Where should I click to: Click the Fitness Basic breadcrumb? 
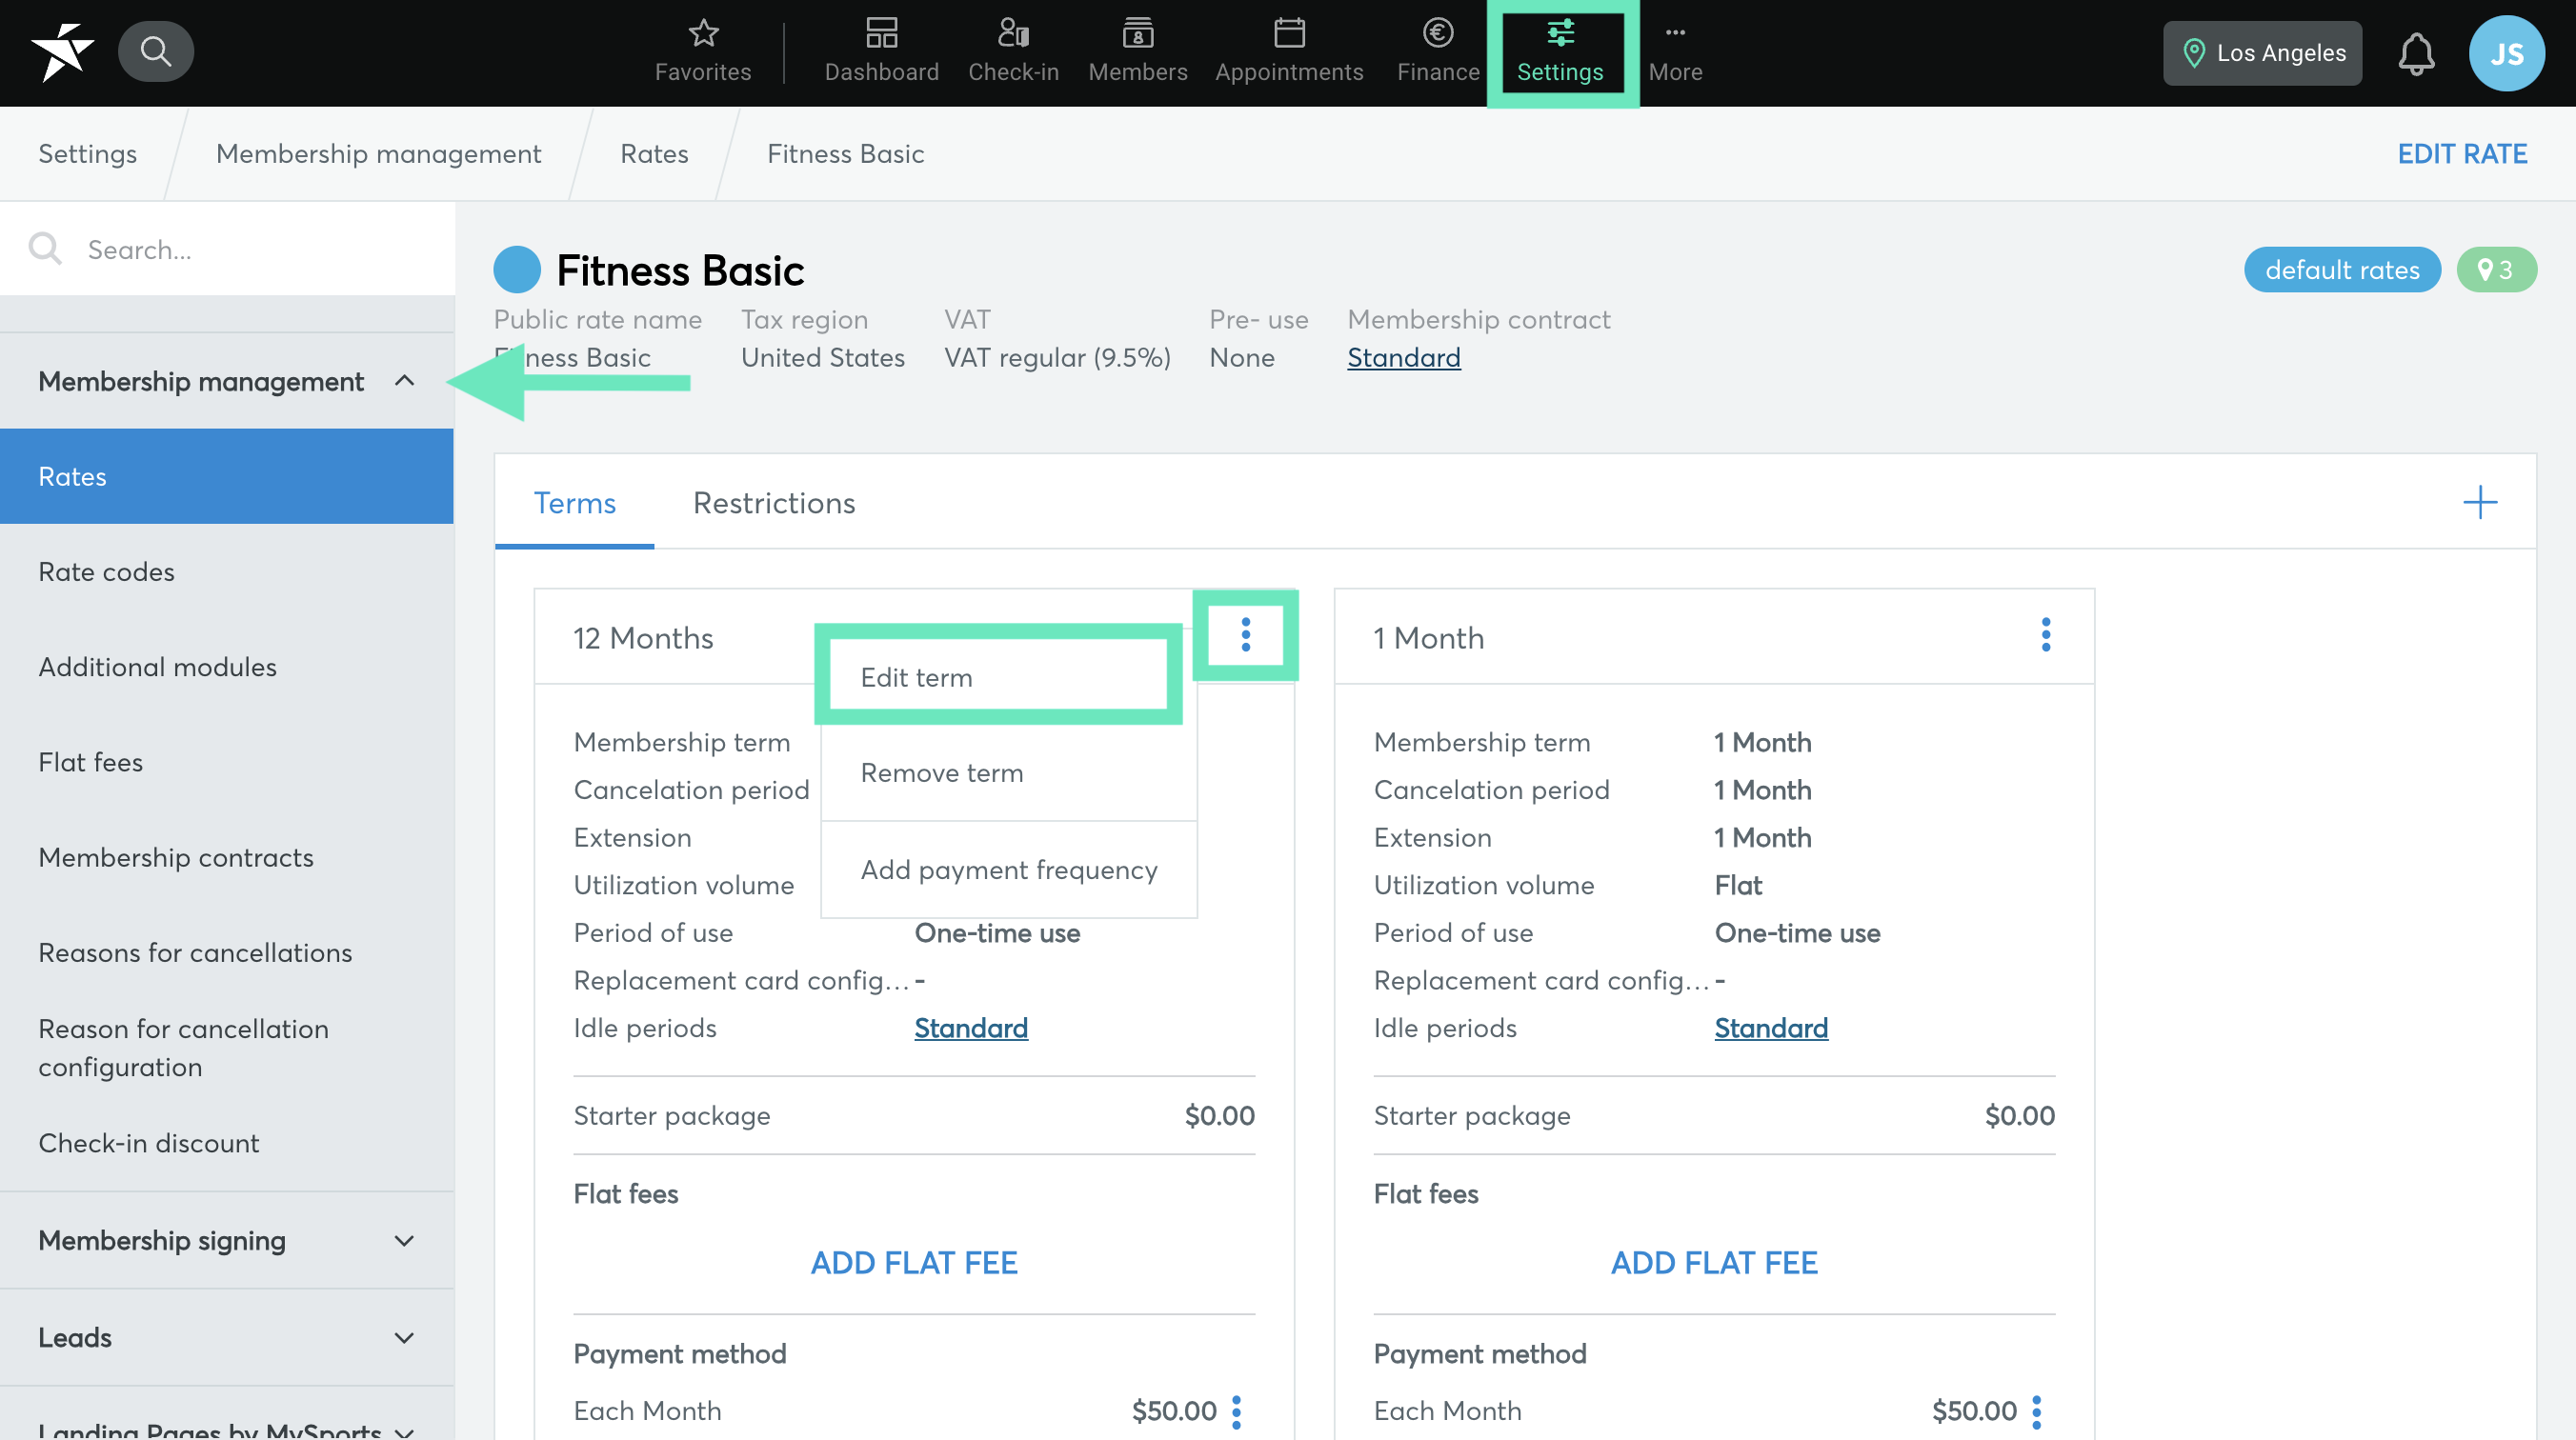tap(845, 153)
